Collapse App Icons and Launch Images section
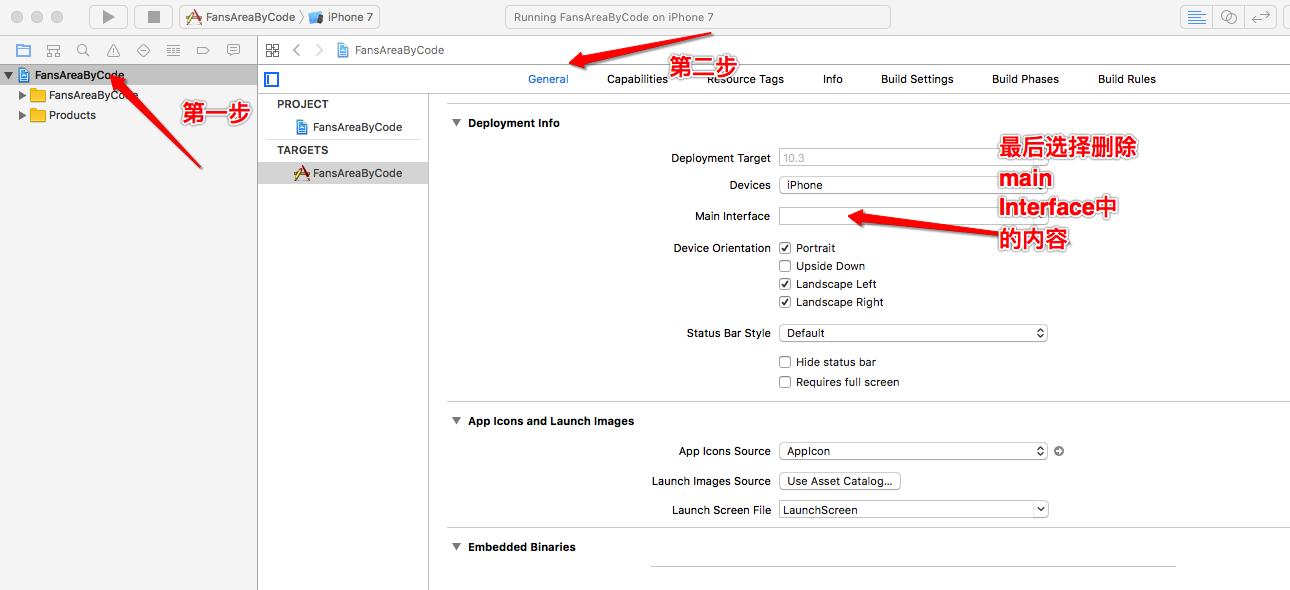 (457, 421)
